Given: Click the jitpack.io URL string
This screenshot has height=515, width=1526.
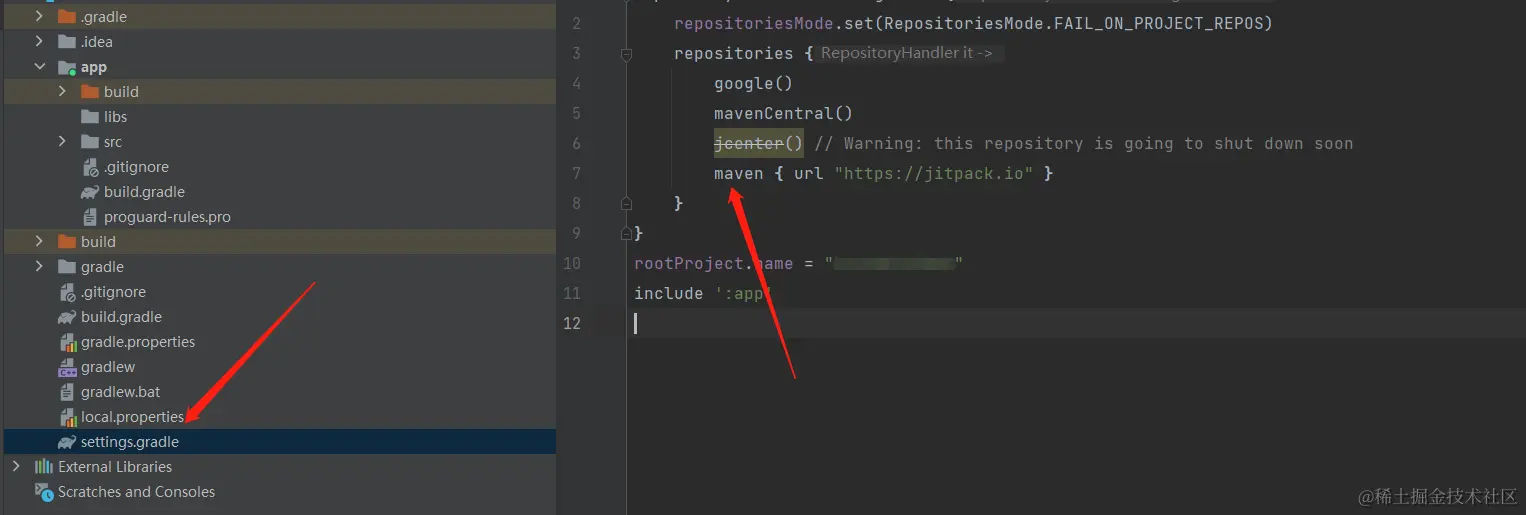Looking at the screenshot, I should coord(934,173).
